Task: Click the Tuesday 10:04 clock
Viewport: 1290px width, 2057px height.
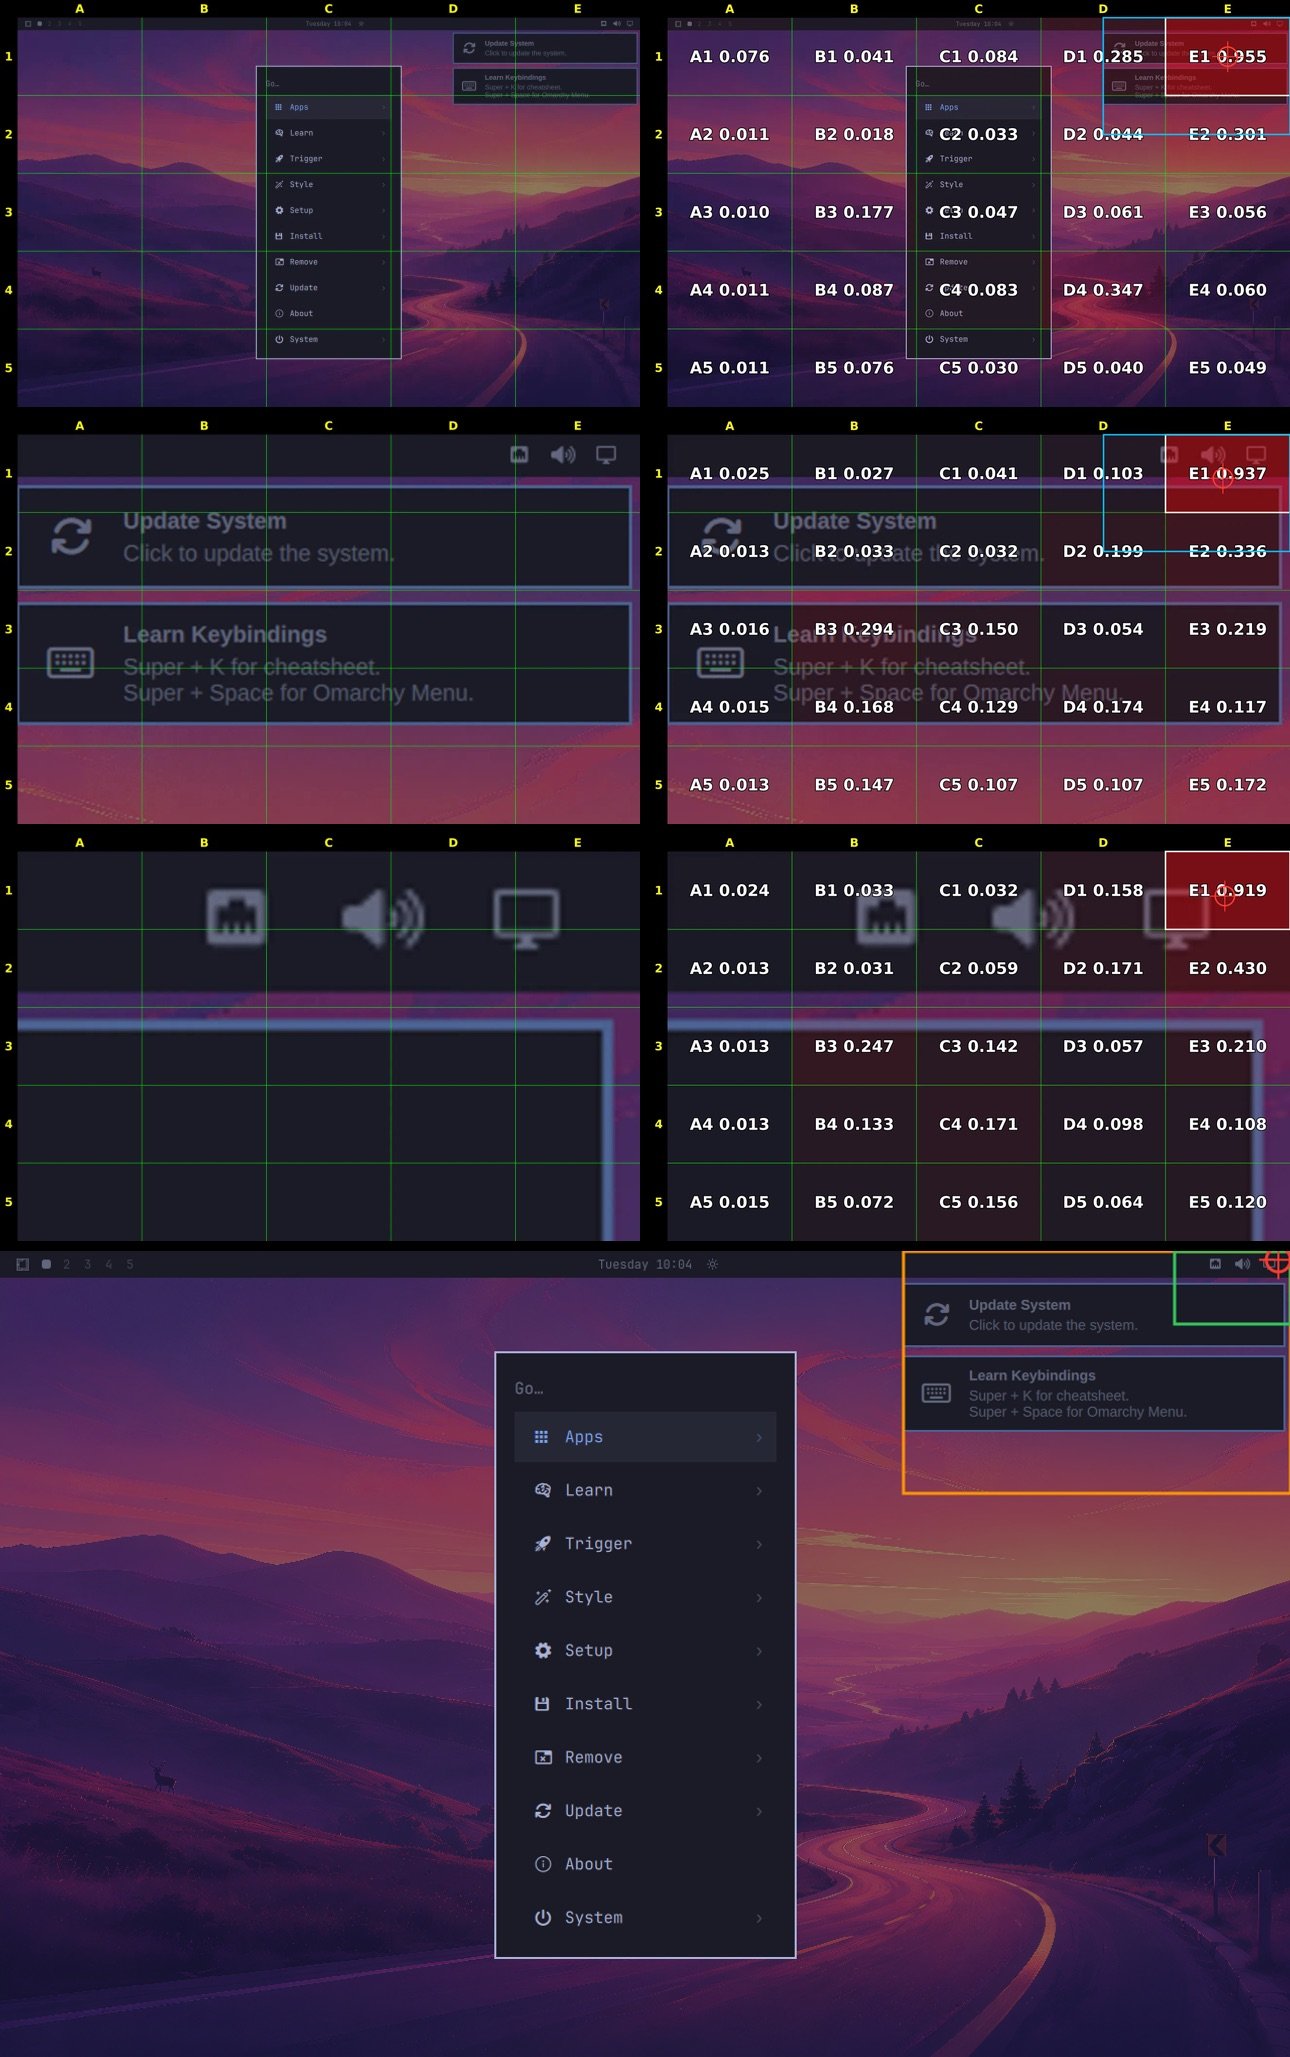Action: [645, 1264]
